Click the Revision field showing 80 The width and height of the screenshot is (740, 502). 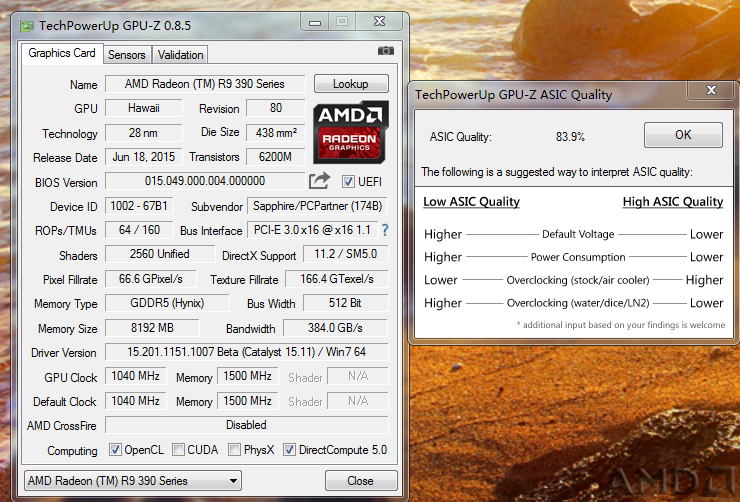point(276,108)
